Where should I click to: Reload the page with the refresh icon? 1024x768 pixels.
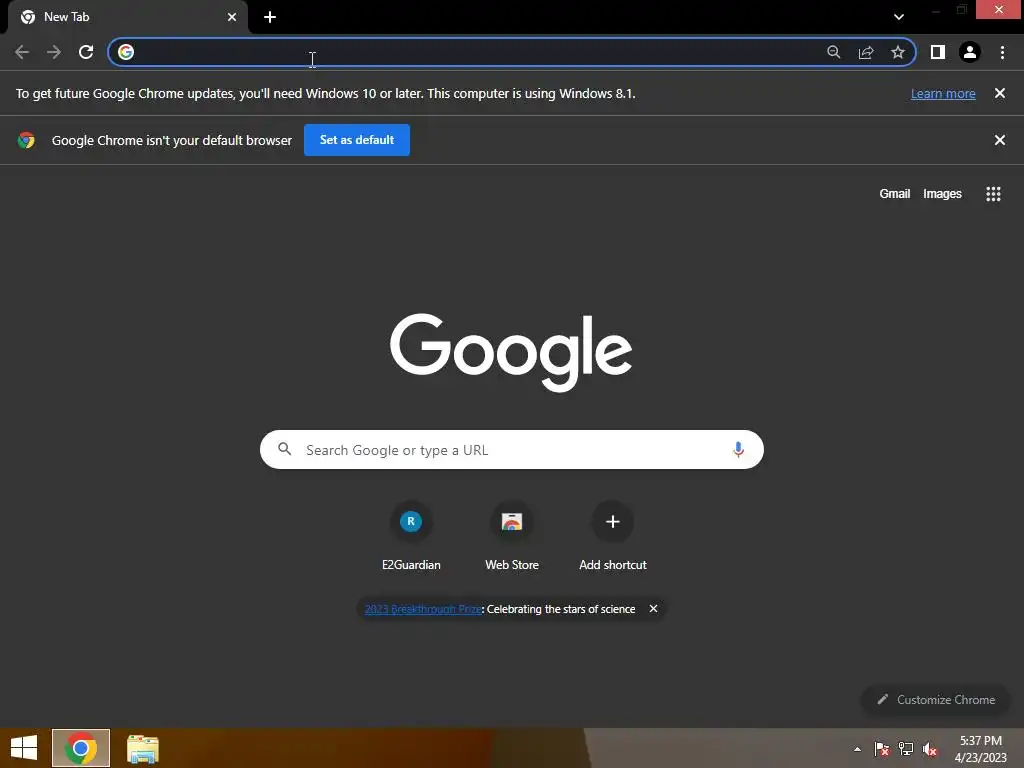coord(86,52)
